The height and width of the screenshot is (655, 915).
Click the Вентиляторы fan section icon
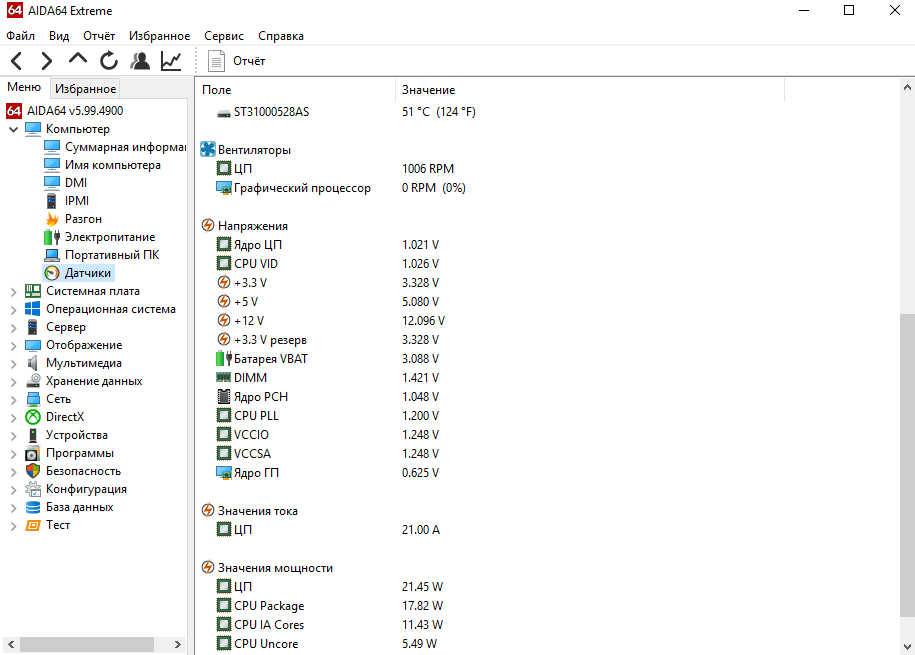tap(208, 149)
